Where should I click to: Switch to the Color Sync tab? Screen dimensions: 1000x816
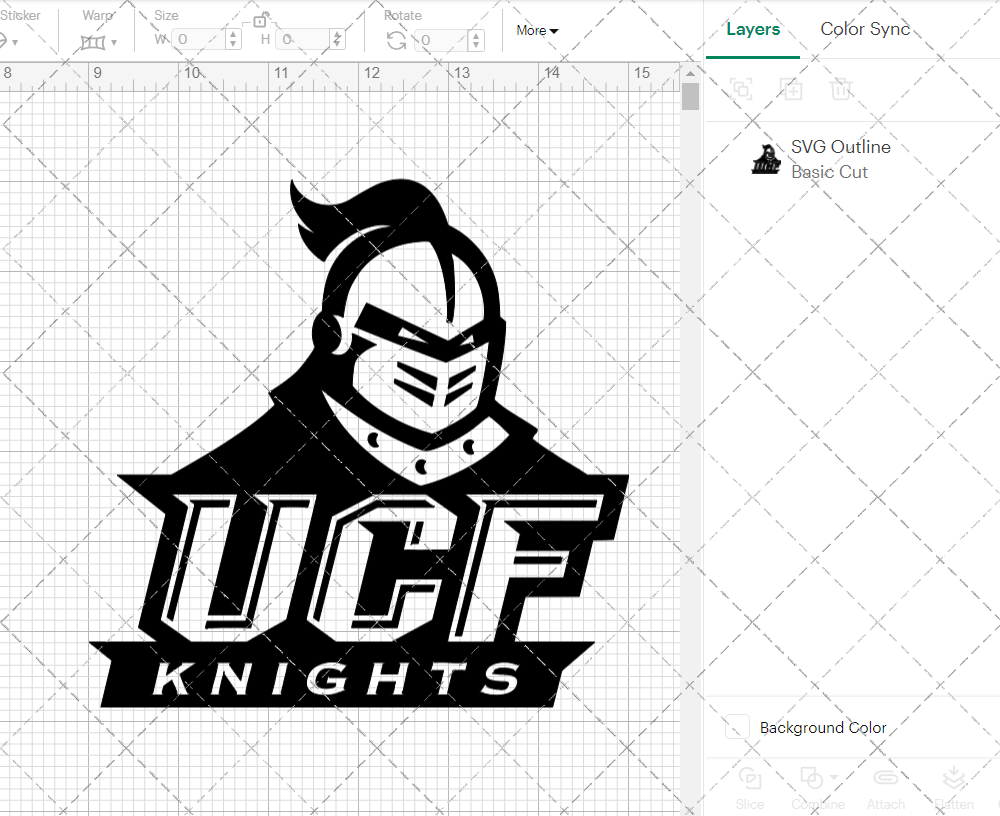865,29
